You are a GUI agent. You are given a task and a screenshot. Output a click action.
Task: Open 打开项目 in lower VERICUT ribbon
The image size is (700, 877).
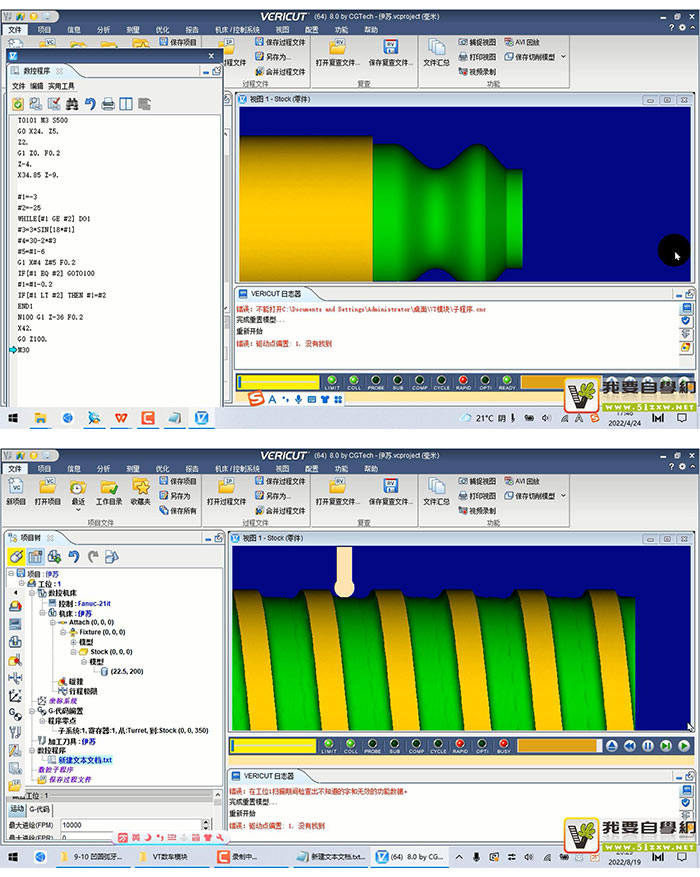(48, 493)
